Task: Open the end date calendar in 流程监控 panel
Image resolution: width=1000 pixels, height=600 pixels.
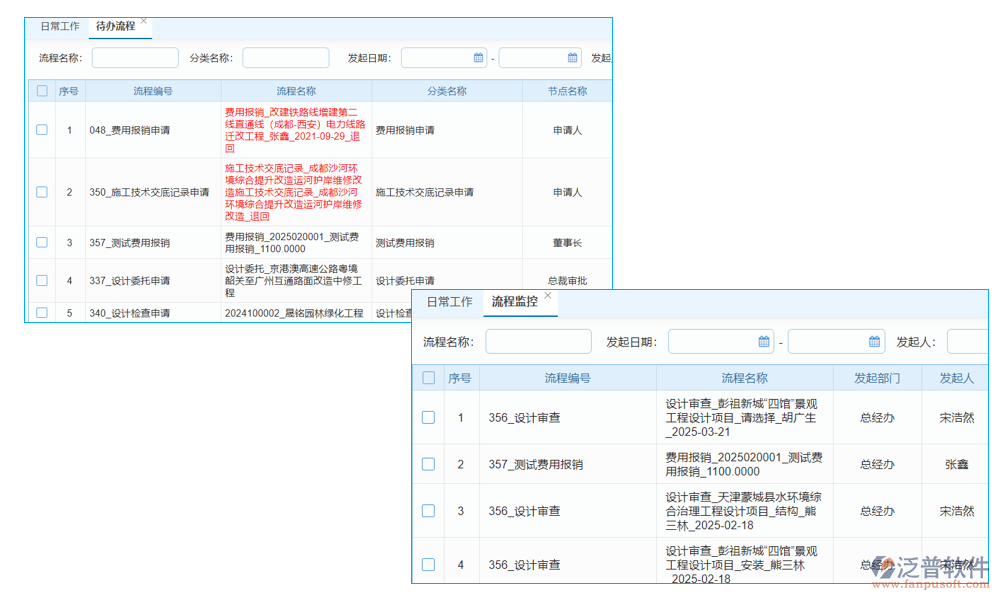Action: point(874,341)
